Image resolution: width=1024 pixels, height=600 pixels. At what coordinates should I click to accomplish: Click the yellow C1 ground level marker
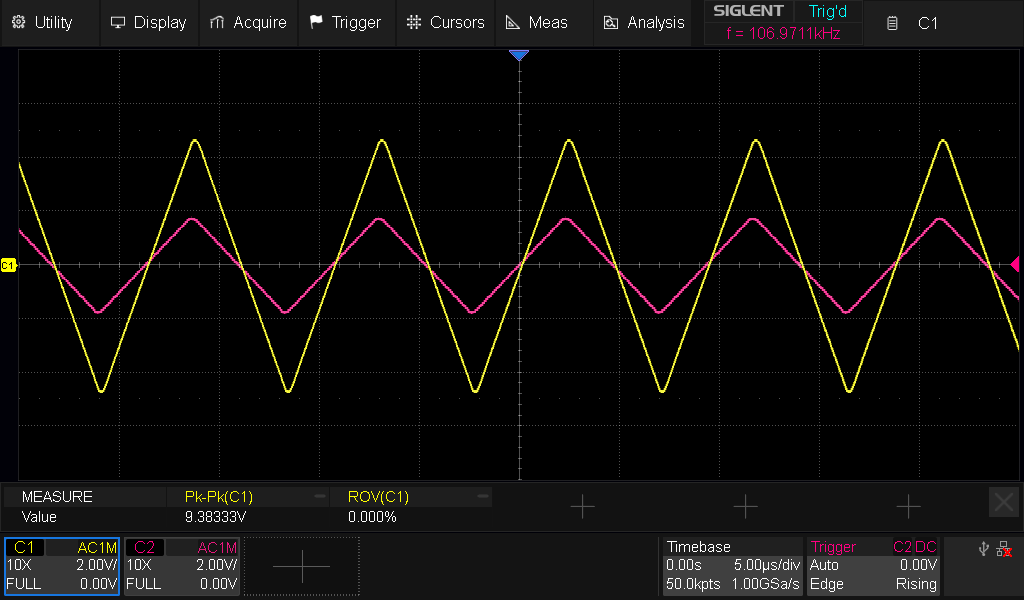point(8,265)
